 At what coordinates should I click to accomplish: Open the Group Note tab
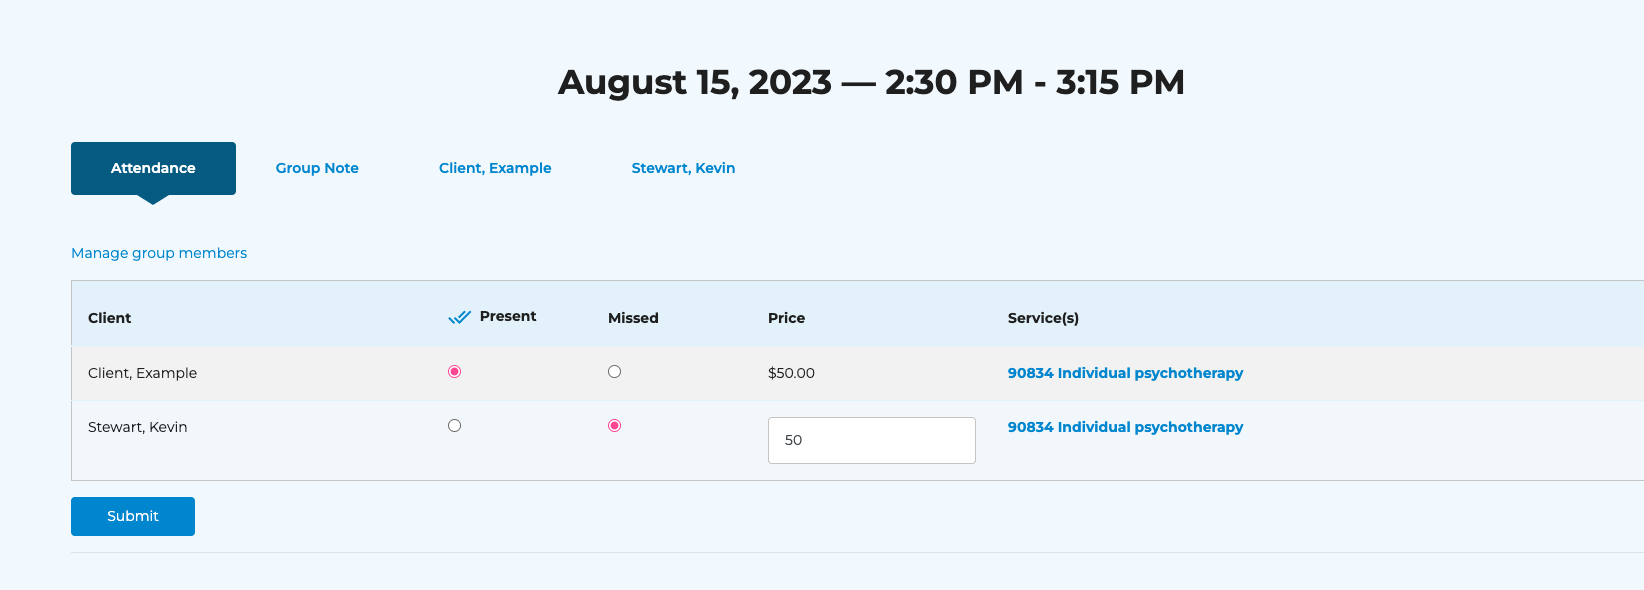[x=317, y=168]
